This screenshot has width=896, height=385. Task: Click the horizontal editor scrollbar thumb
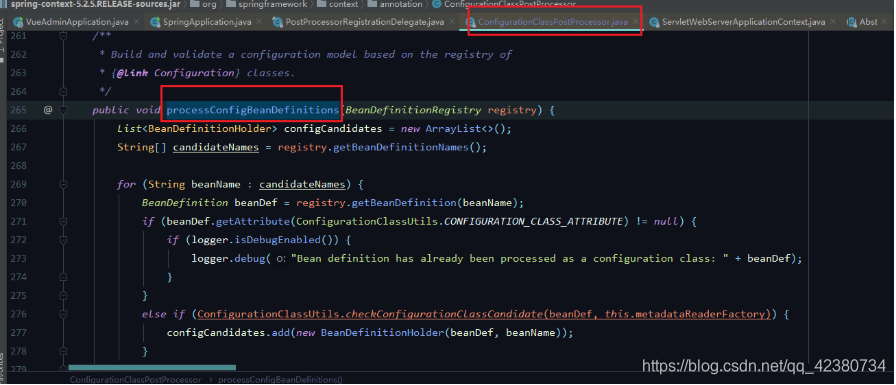tap(152, 367)
